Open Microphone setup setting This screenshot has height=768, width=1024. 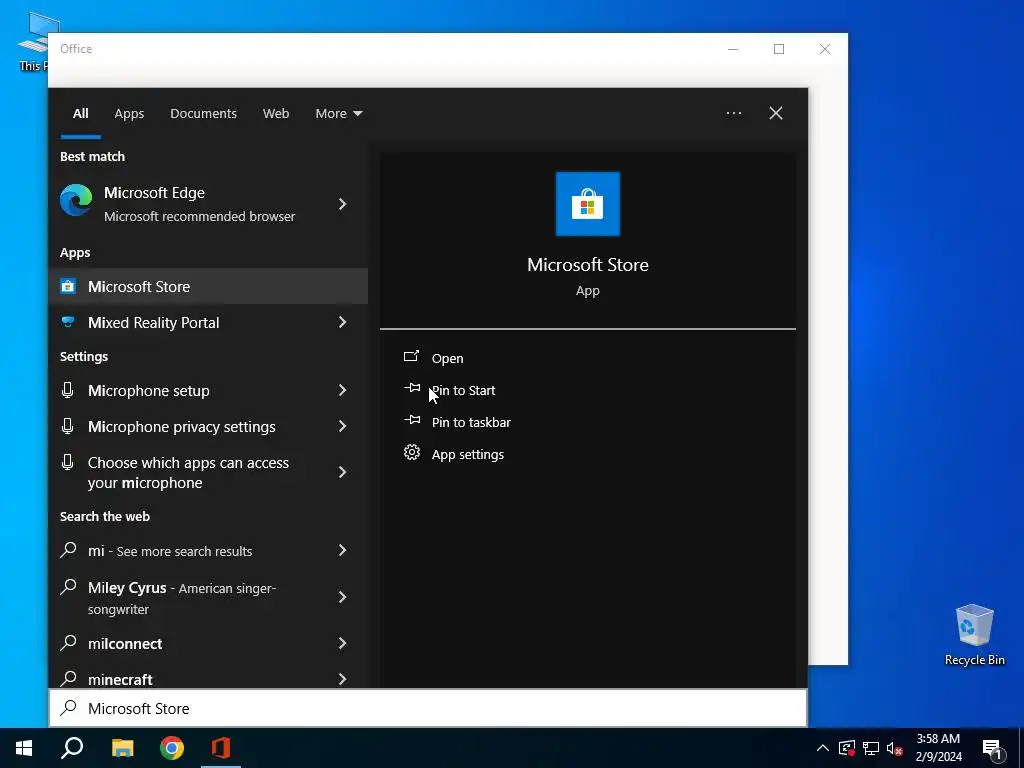[208, 390]
